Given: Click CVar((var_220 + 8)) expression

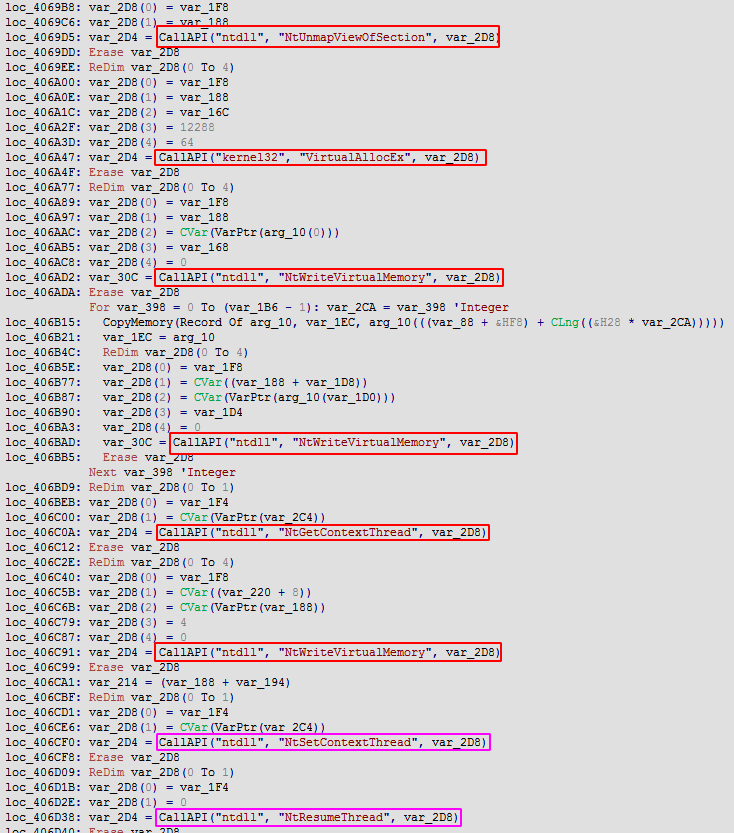Looking at the screenshot, I should pyautogui.click(x=246, y=592).
